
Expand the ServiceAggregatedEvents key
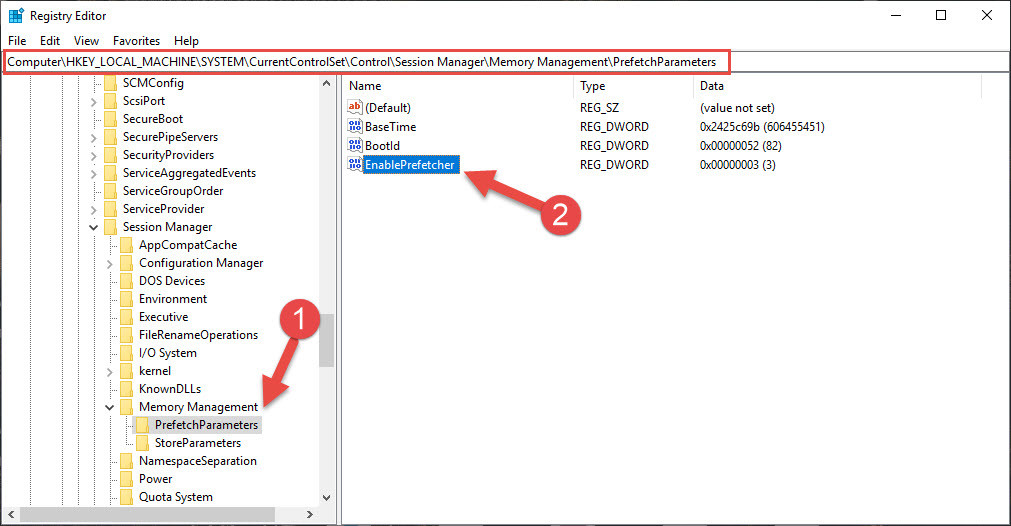pyautogui.click(x=93, y=173)
